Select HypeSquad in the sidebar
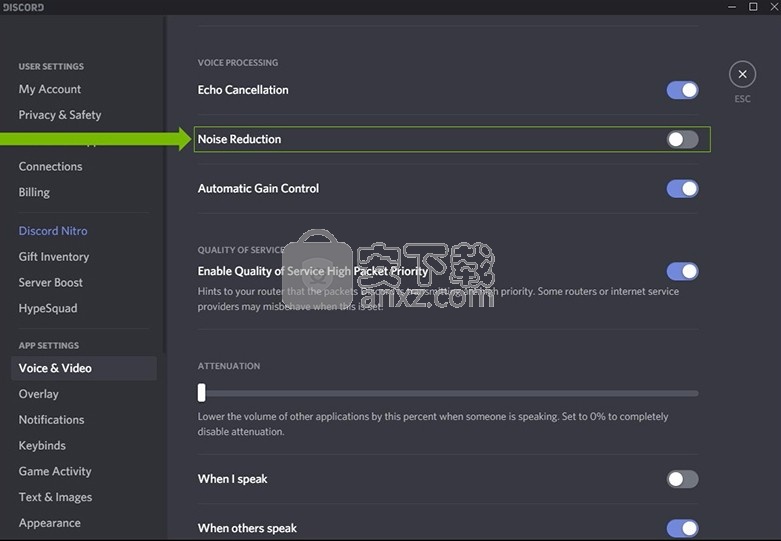The image size is (781, 541). (x=48, y=308)
